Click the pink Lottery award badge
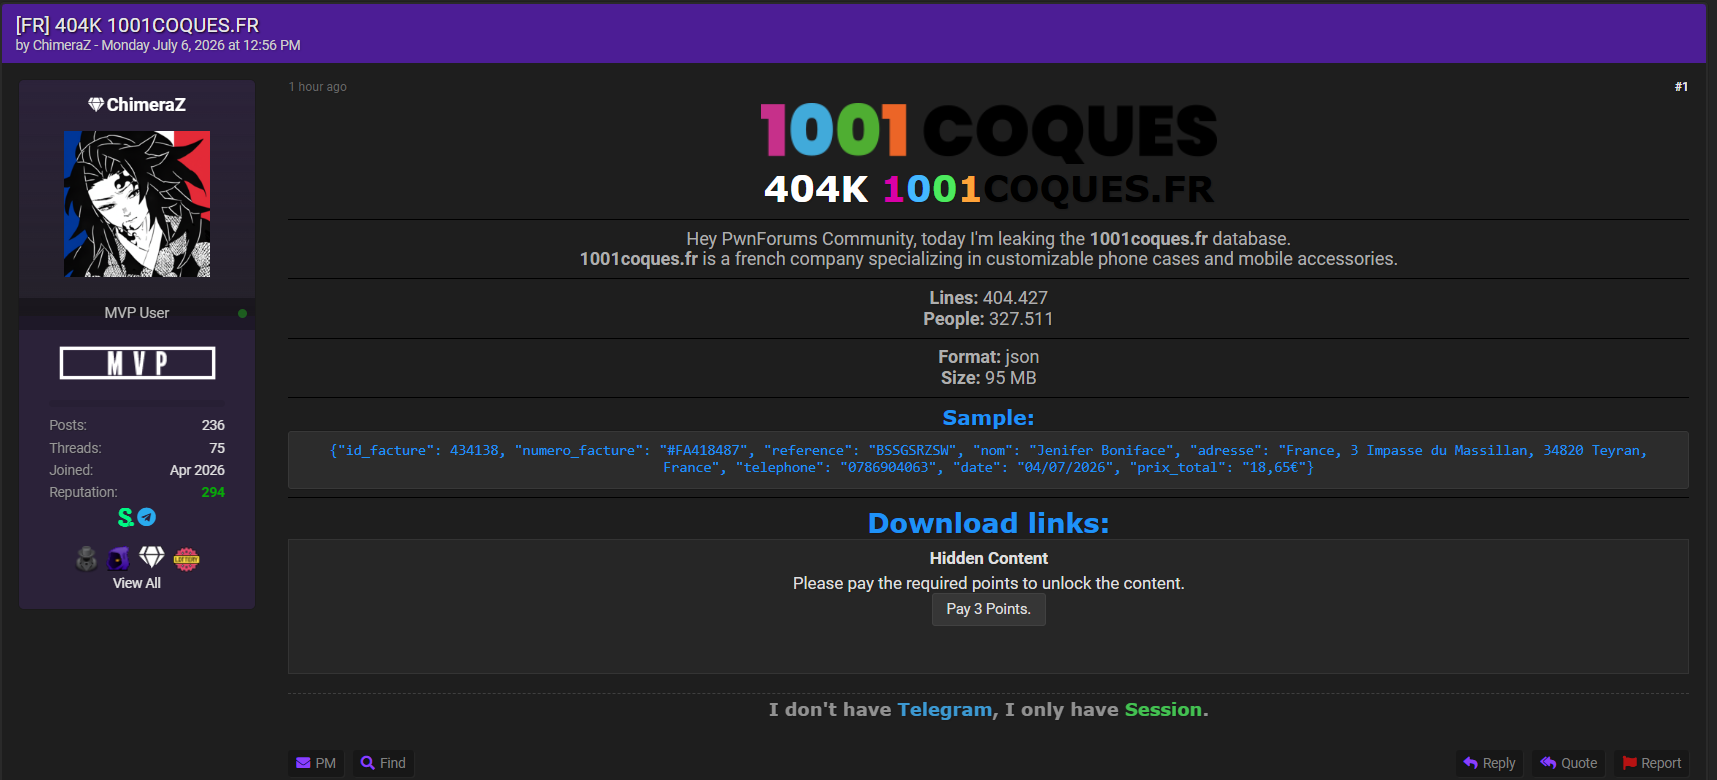The image size is (1717, 780). (187, 558)
